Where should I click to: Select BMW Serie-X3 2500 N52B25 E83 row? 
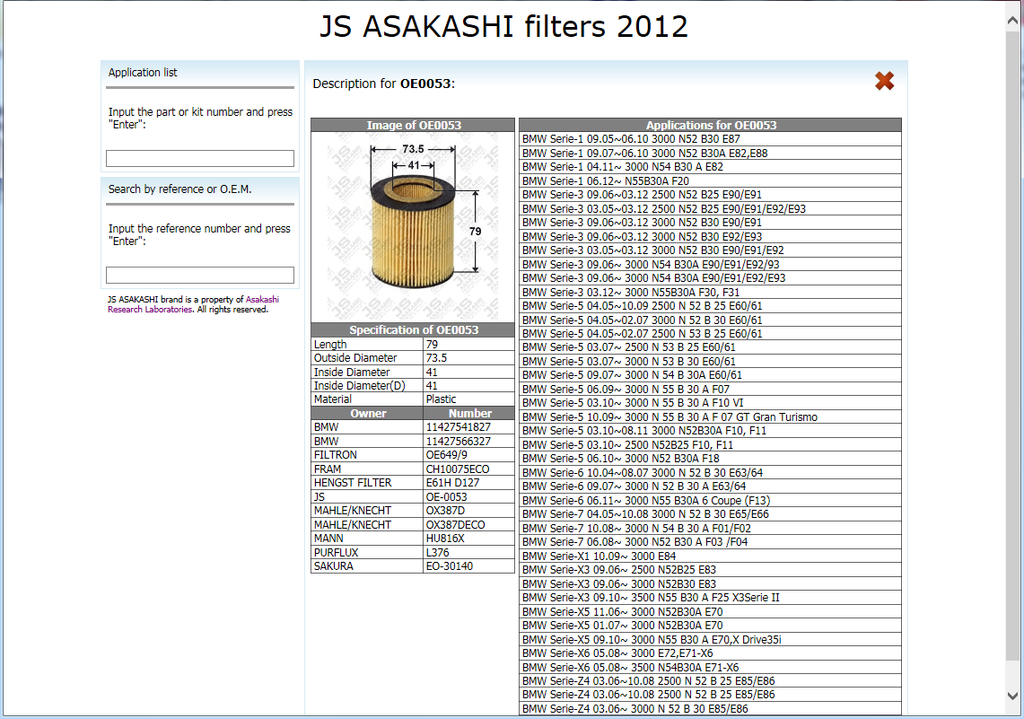[711, 569]
